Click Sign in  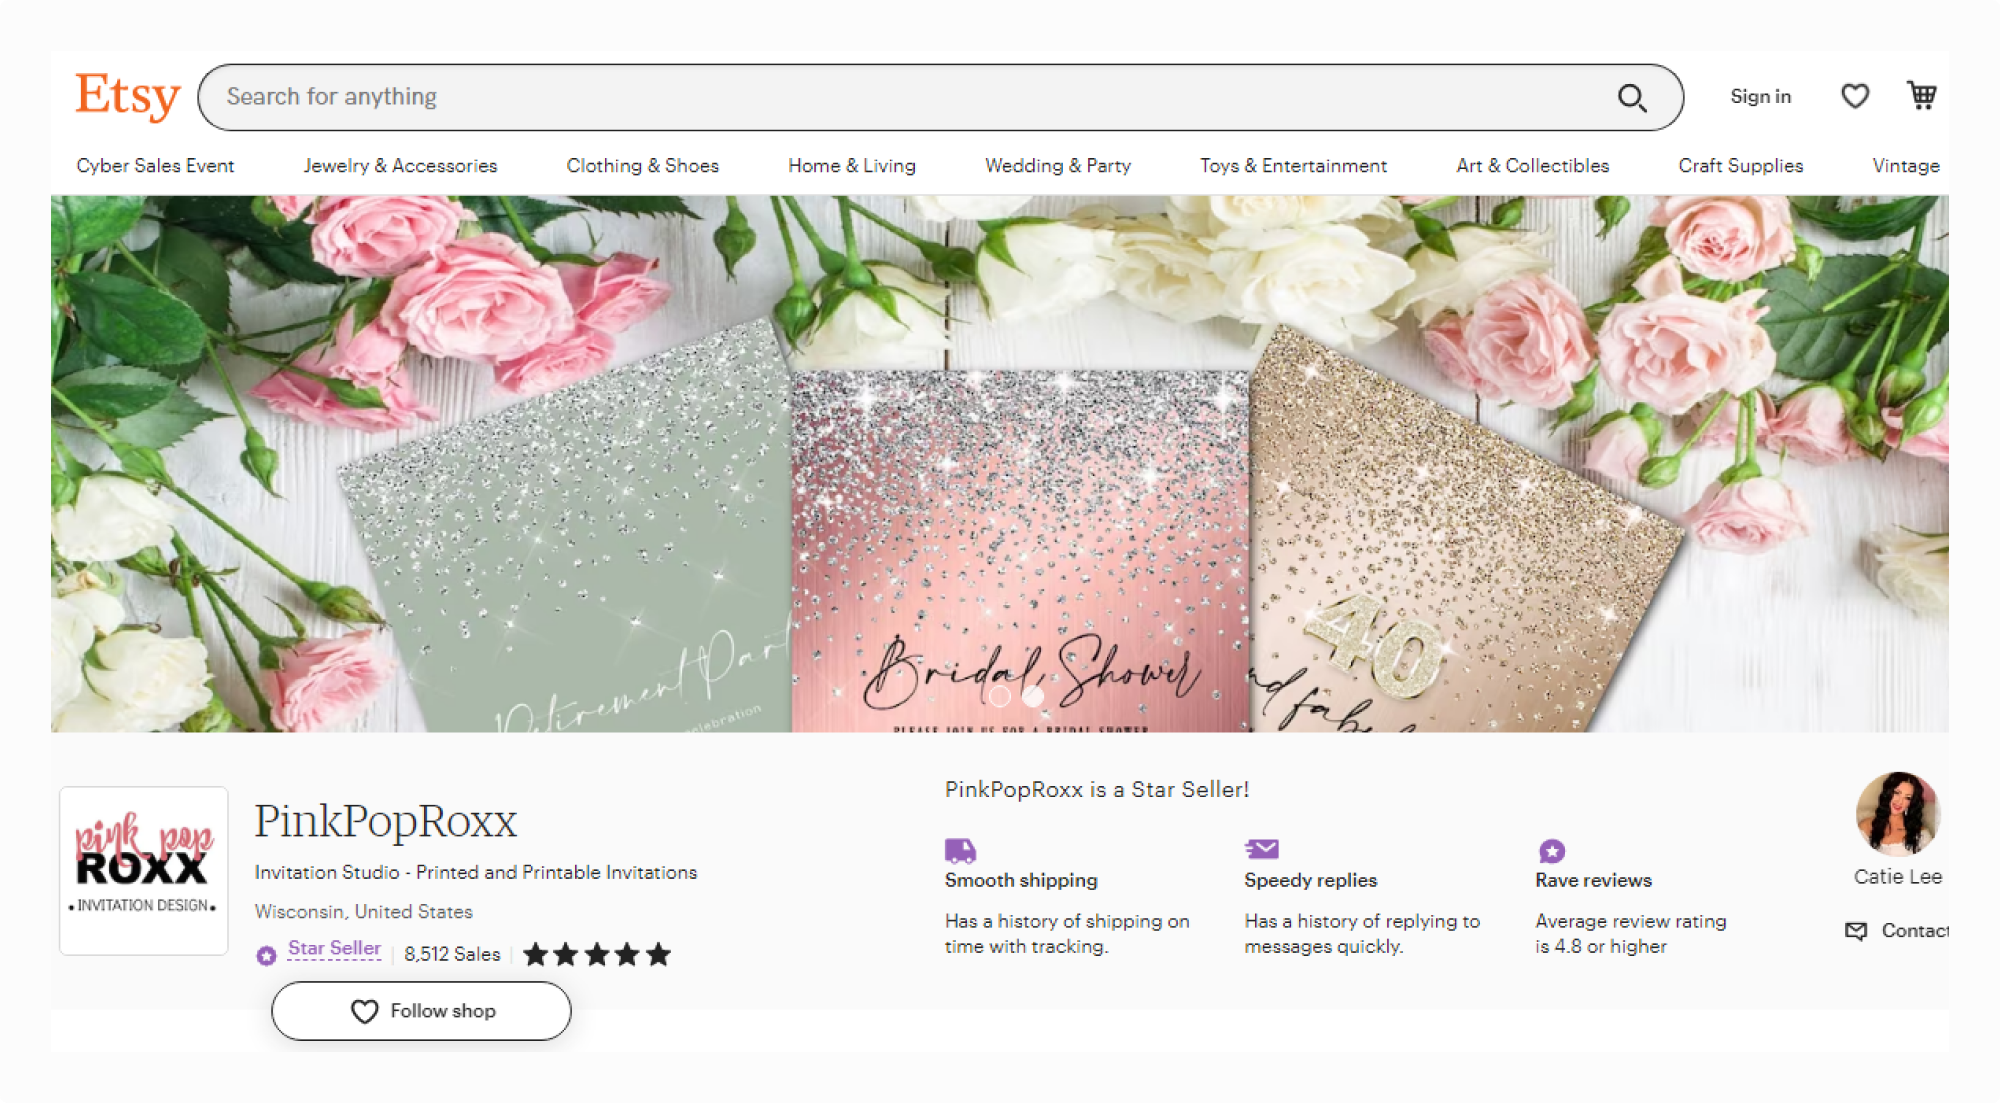(x=1760, y=97)
